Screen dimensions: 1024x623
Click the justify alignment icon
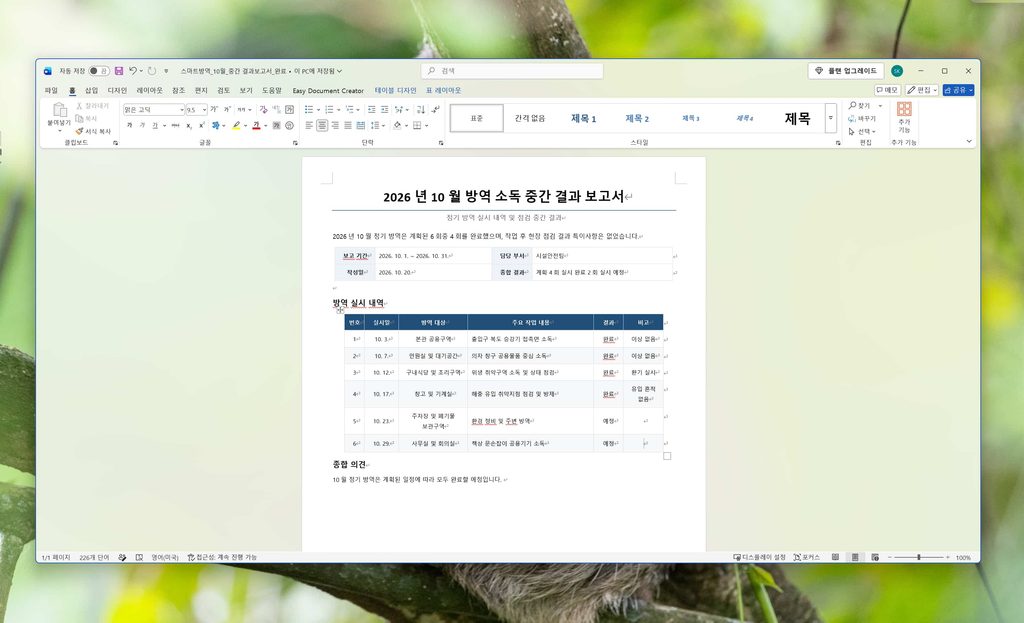(348, 125)
